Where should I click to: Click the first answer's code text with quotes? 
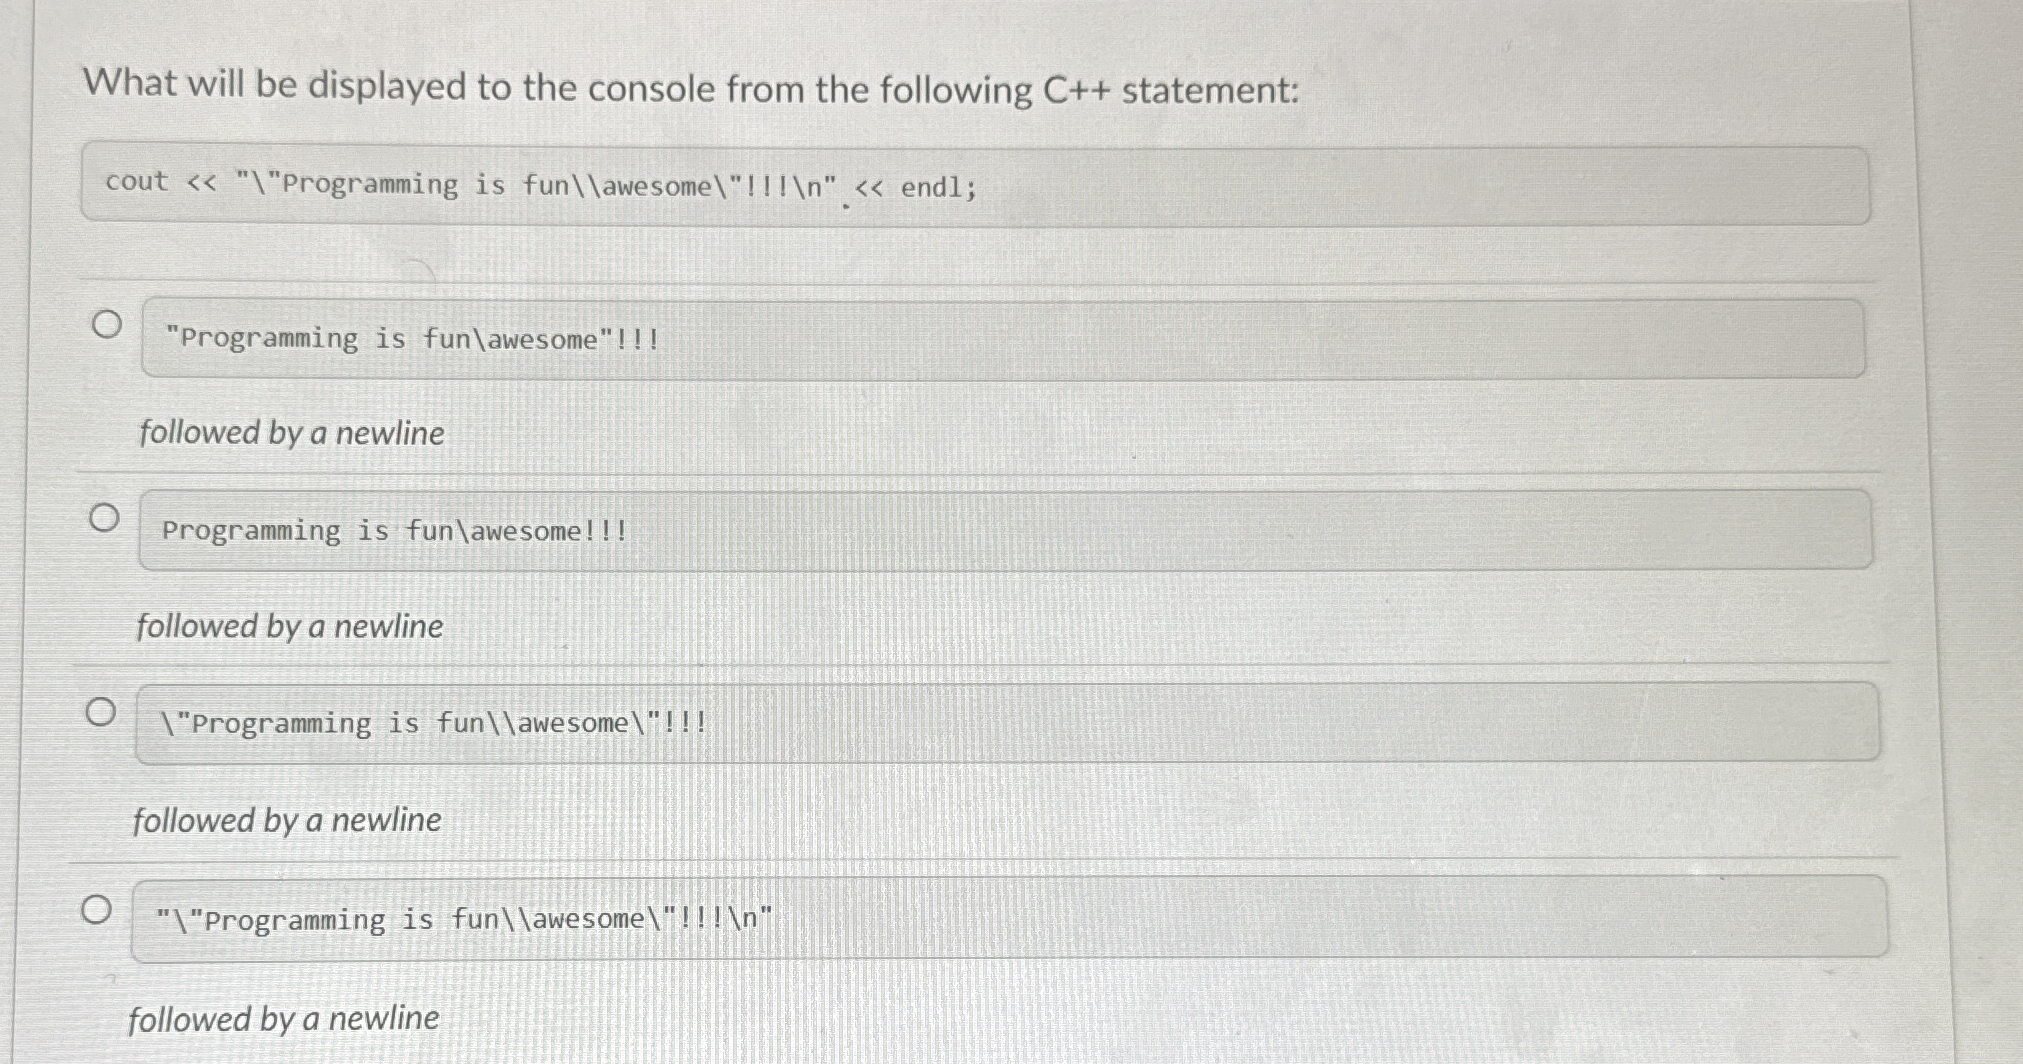click(412, 339)
